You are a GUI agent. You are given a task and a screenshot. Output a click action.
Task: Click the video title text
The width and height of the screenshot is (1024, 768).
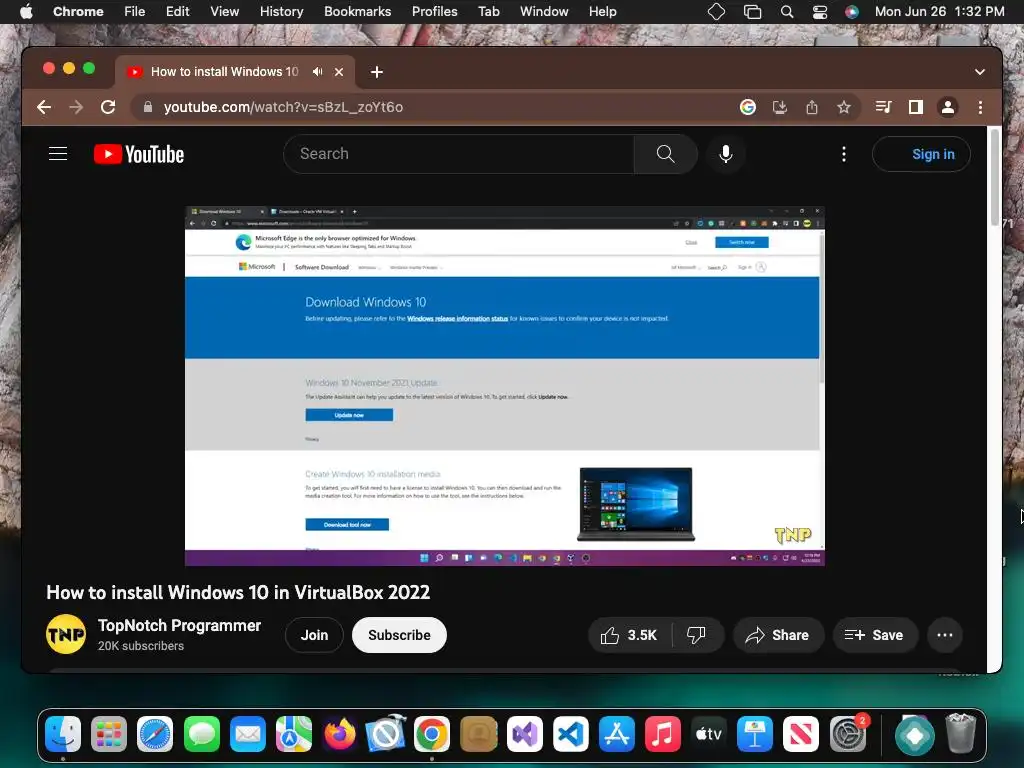[x=238, y=592]
